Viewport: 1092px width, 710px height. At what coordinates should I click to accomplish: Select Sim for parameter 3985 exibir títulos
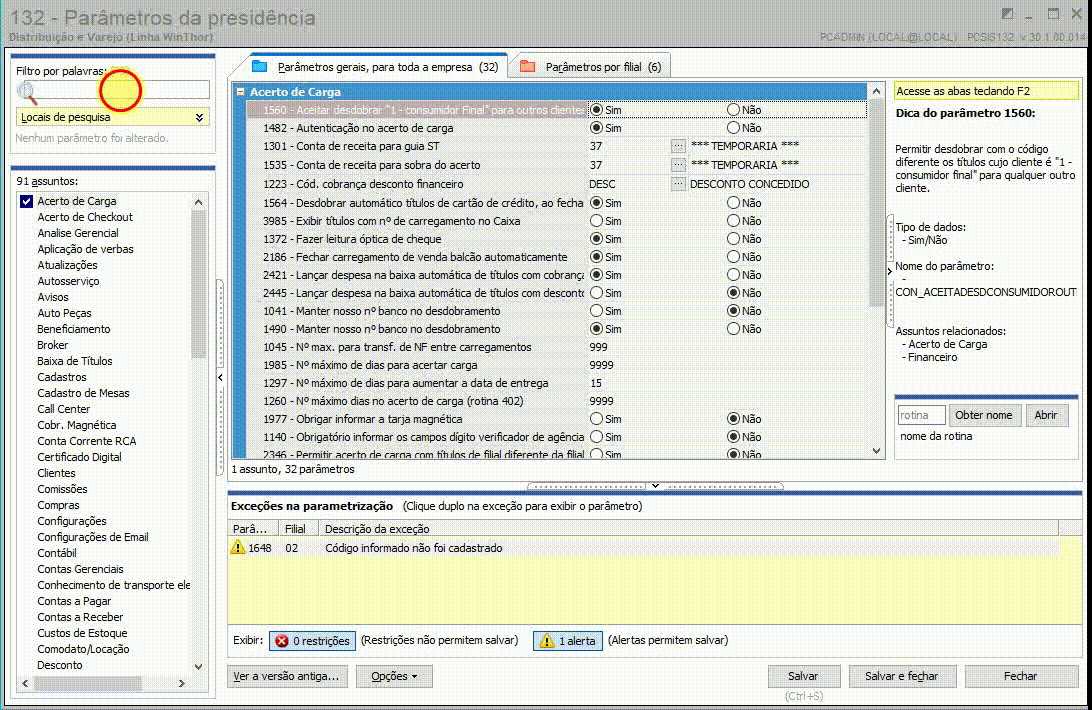point(596,221)
